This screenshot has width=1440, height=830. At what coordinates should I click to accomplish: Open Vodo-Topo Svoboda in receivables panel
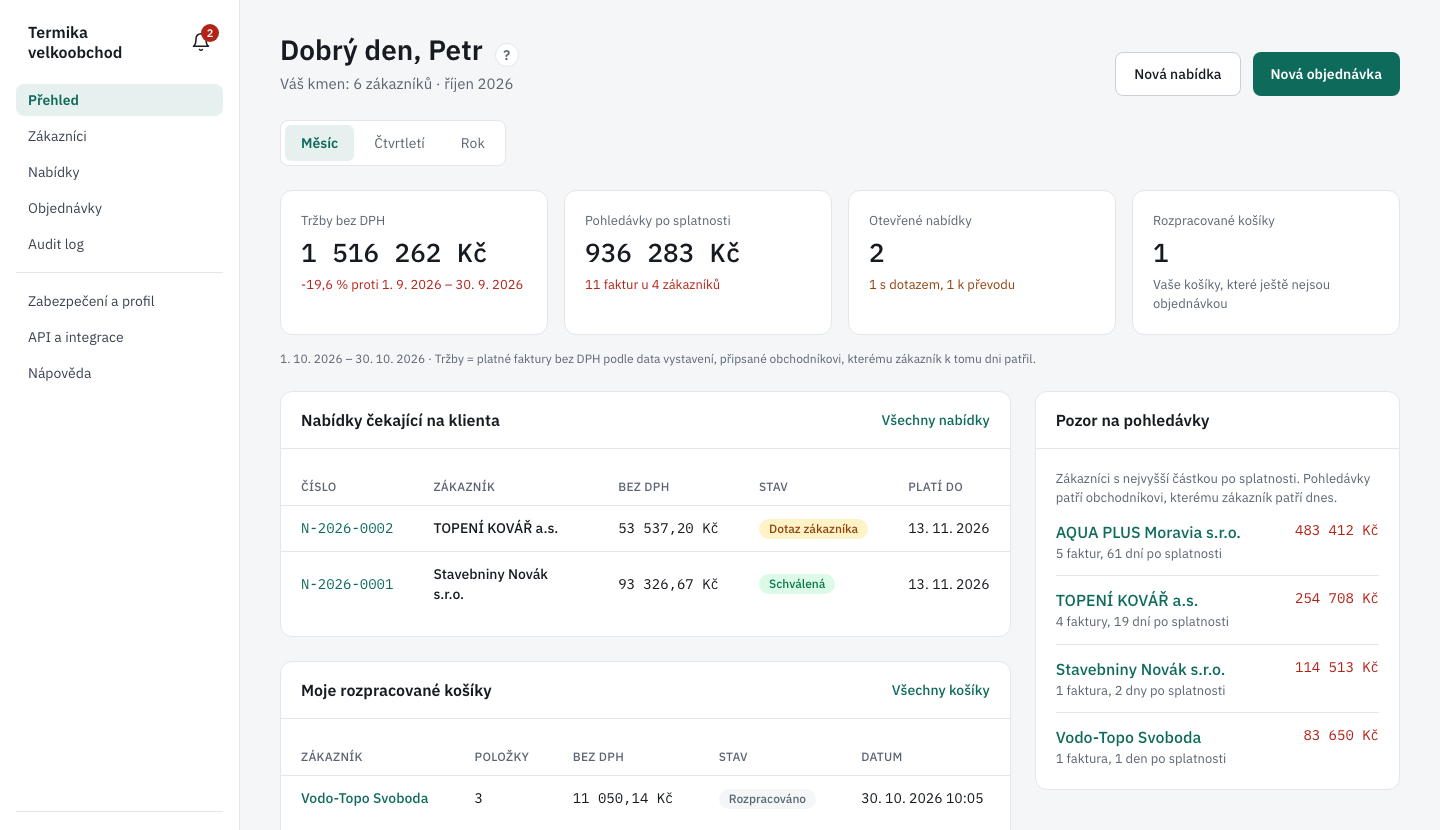pyautogui.click(x=1128, y=737)
